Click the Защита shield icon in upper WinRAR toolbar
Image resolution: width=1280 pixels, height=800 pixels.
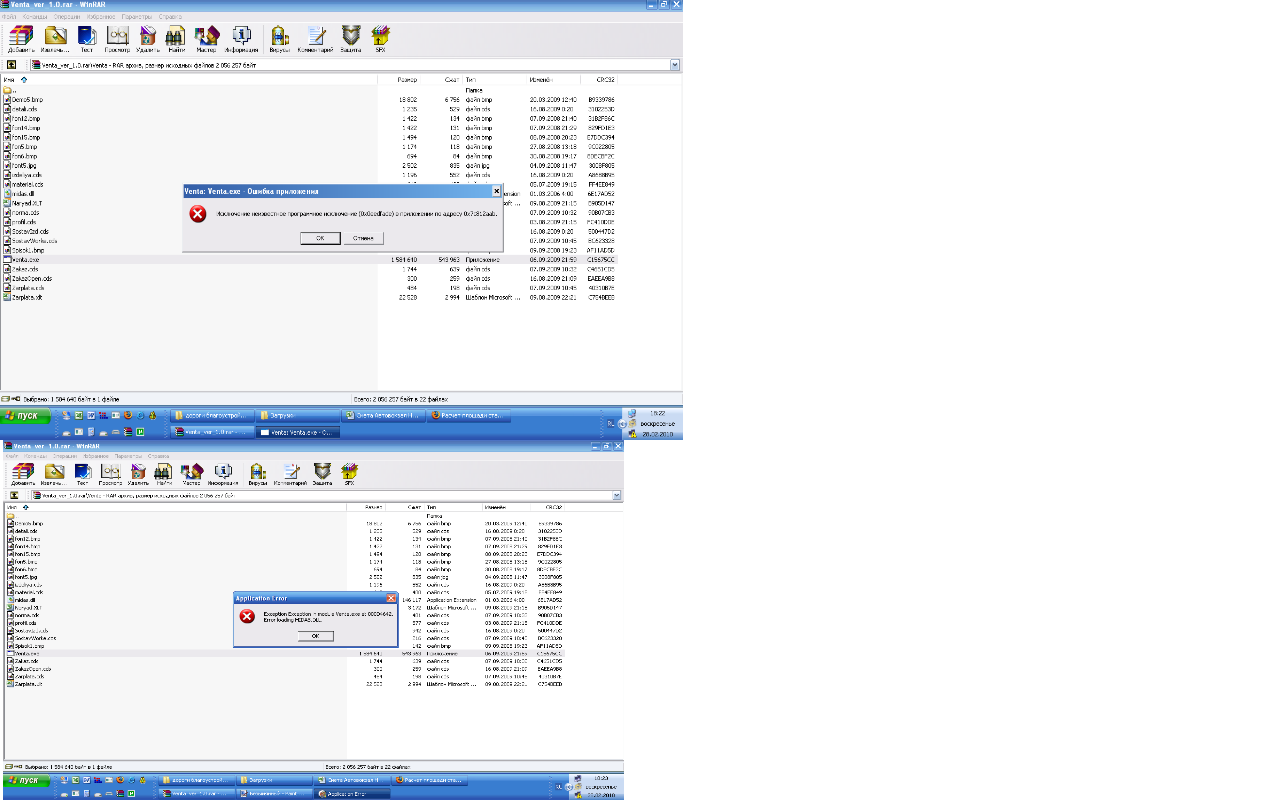click(x=350, y=39)
